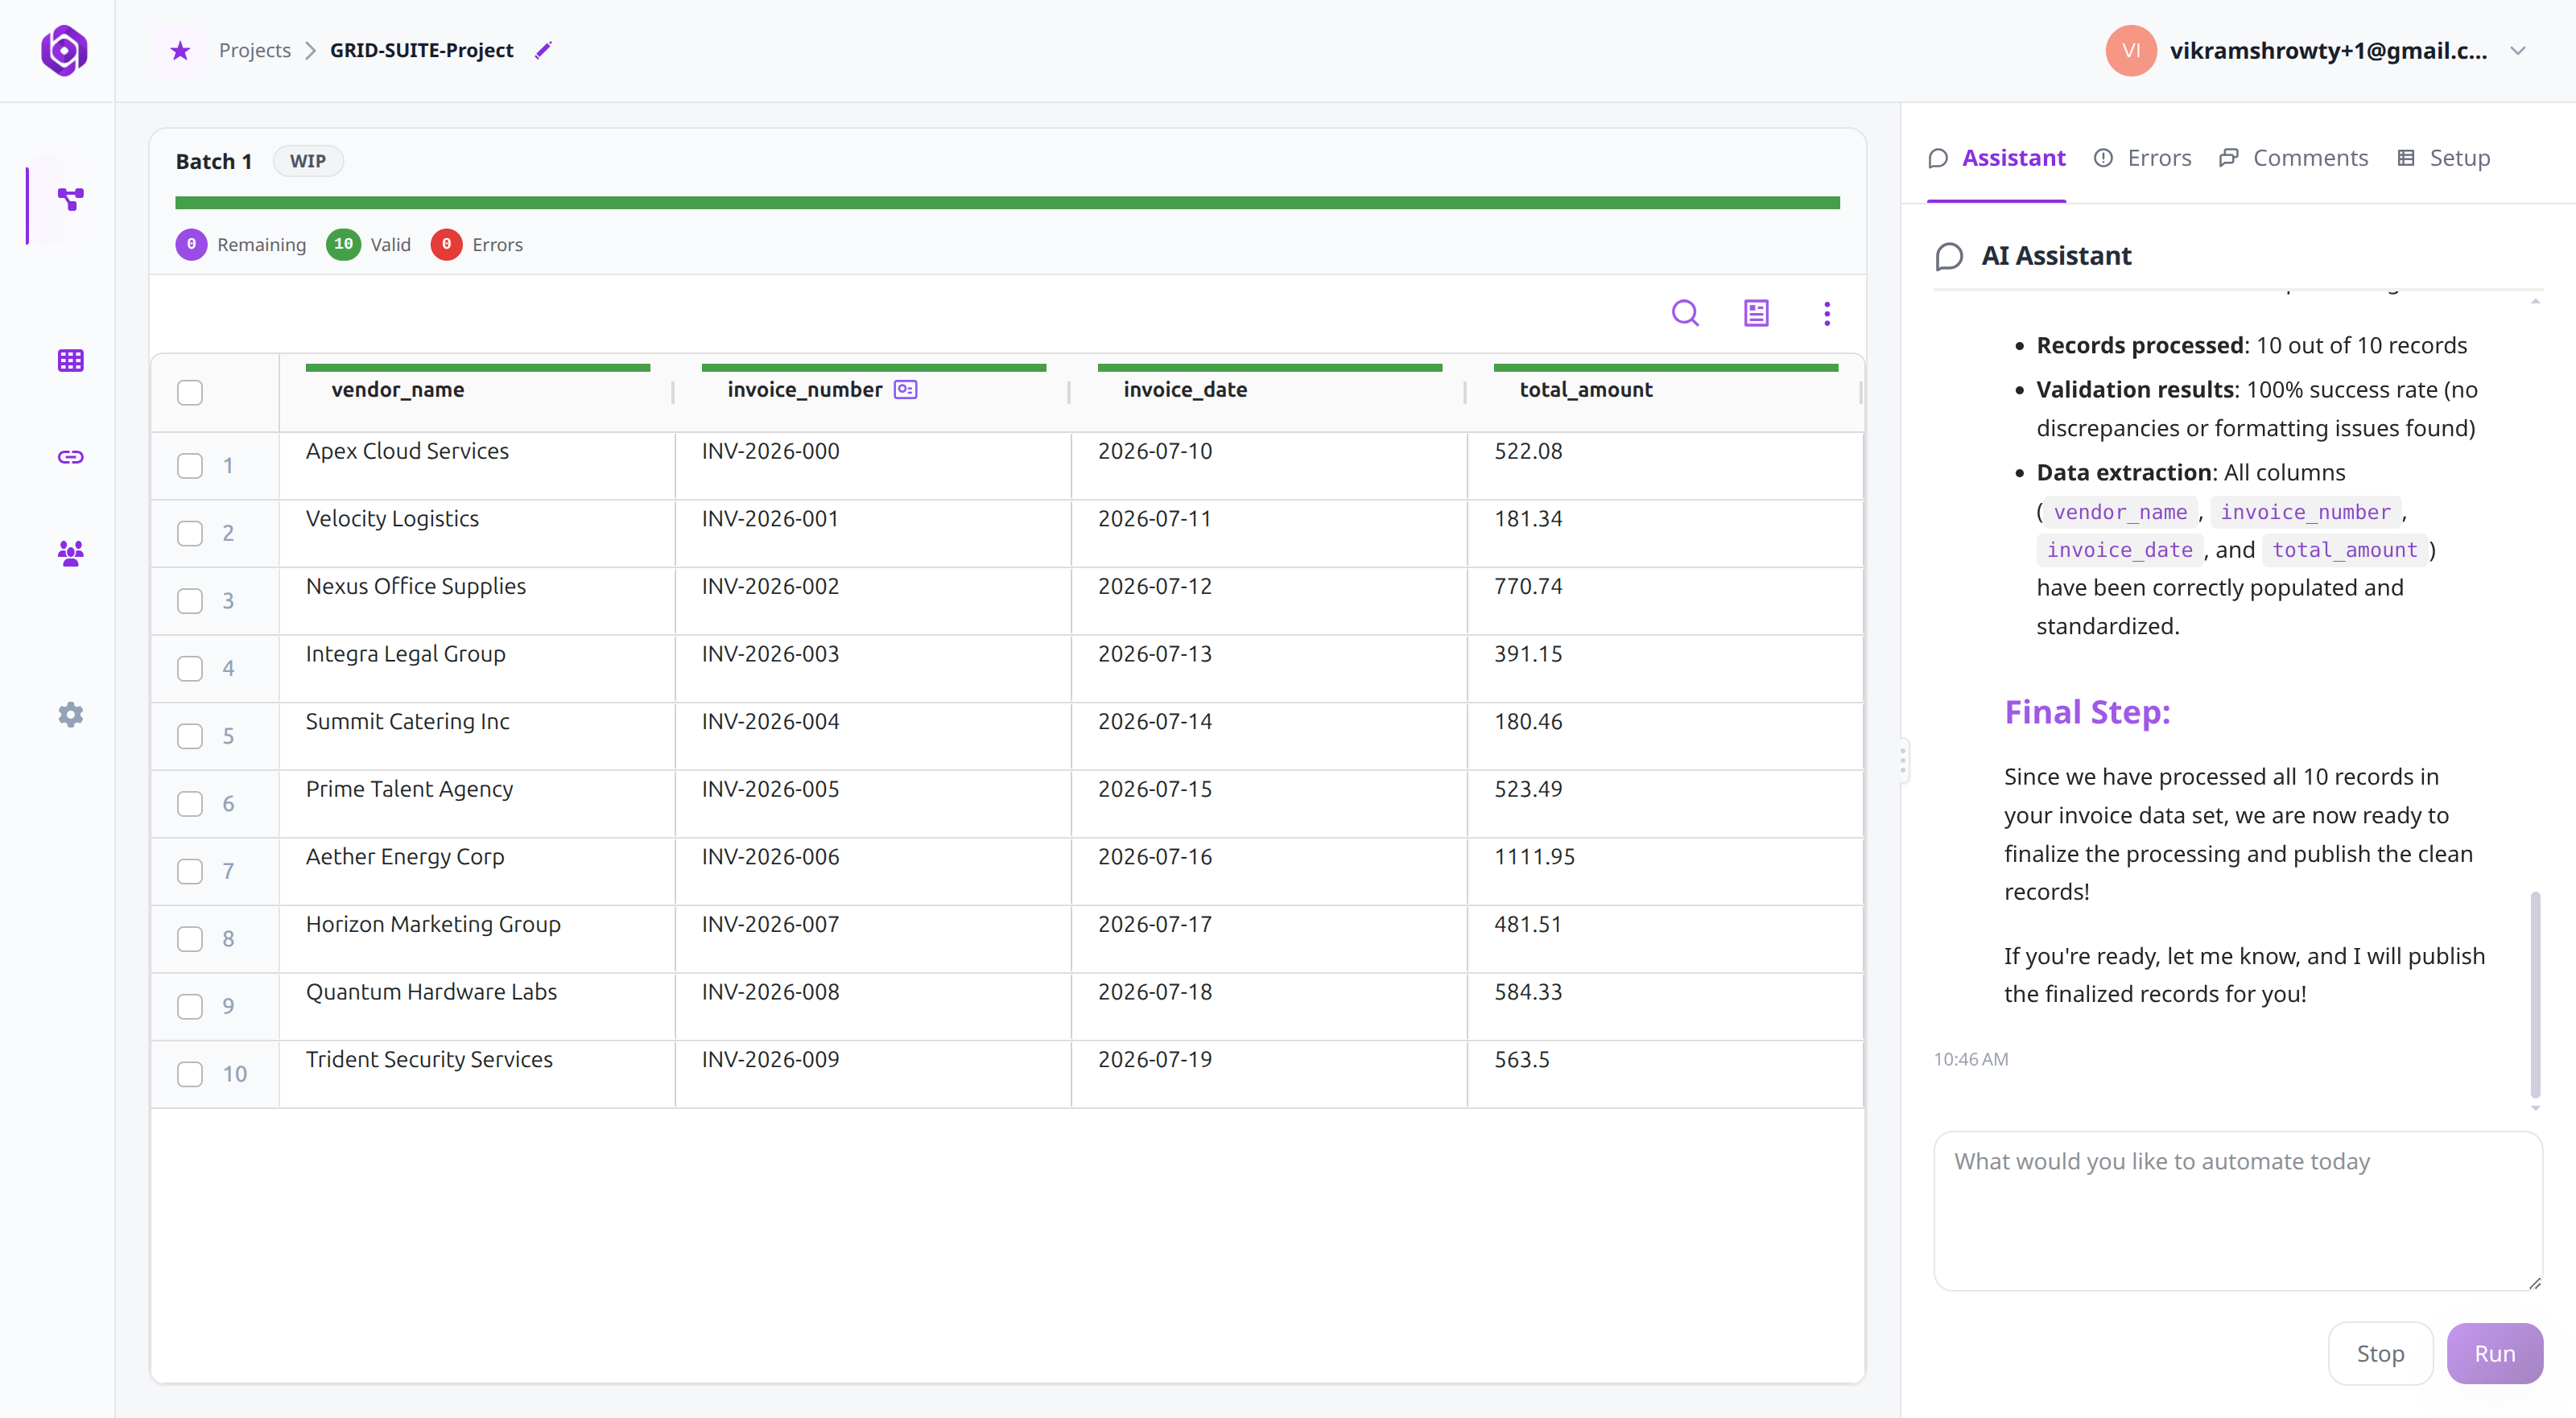Check the row 4 Integra Legal Group checkbox
The height and width of the screenshot is (1418, 2576).
point(190,668)
